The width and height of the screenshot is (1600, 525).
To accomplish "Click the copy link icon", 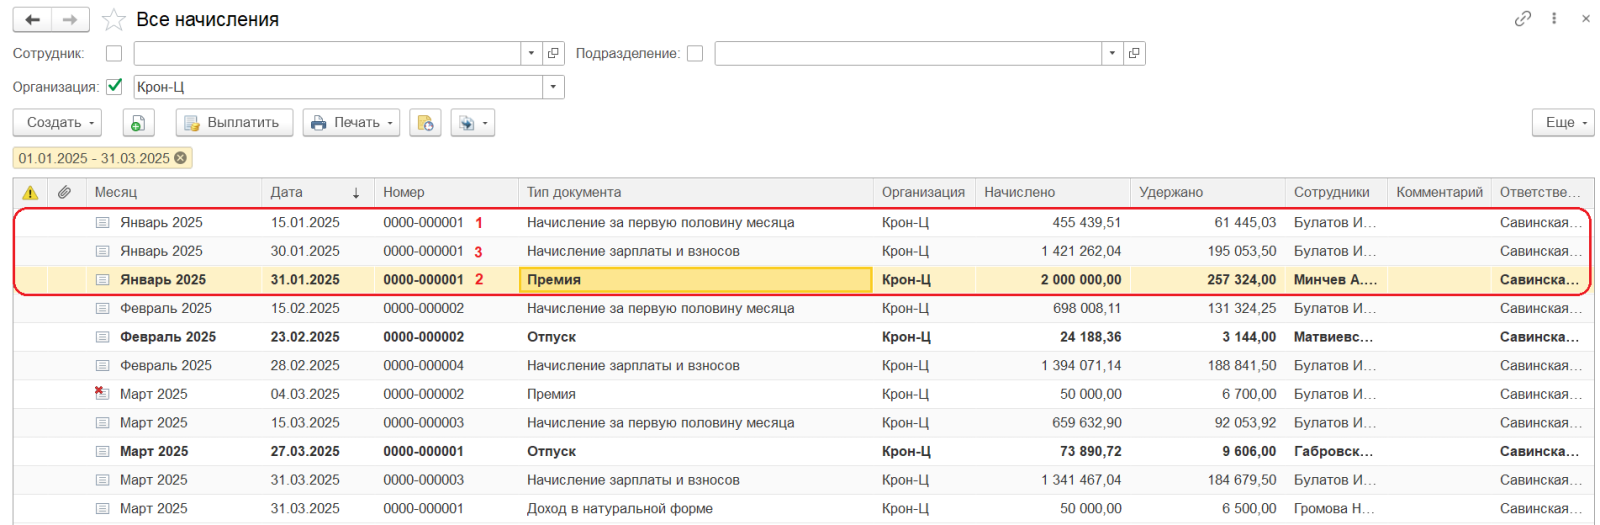I will pyautogui.click(x=1522, y=19).
